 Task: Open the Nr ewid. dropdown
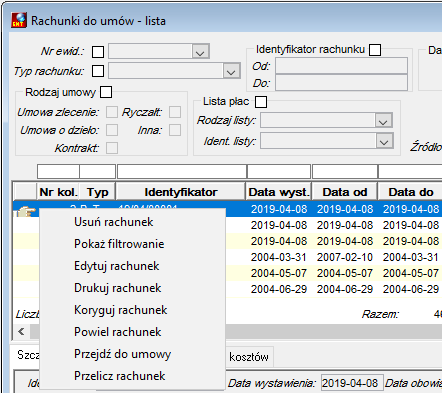[200, 52]
